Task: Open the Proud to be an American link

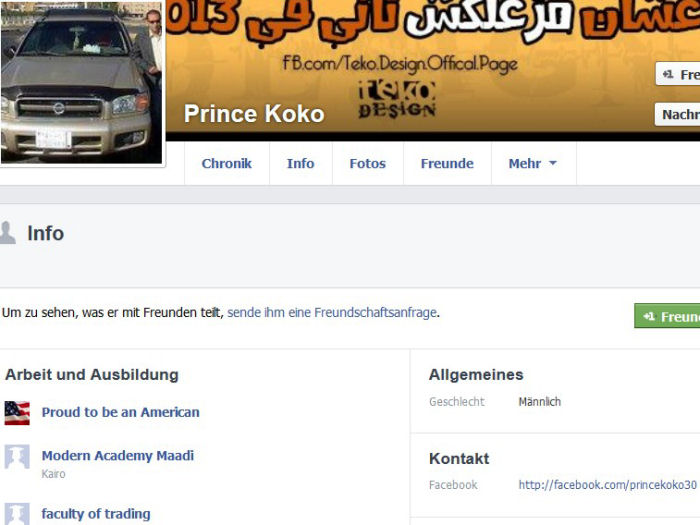Action: (x=121, y=412)
